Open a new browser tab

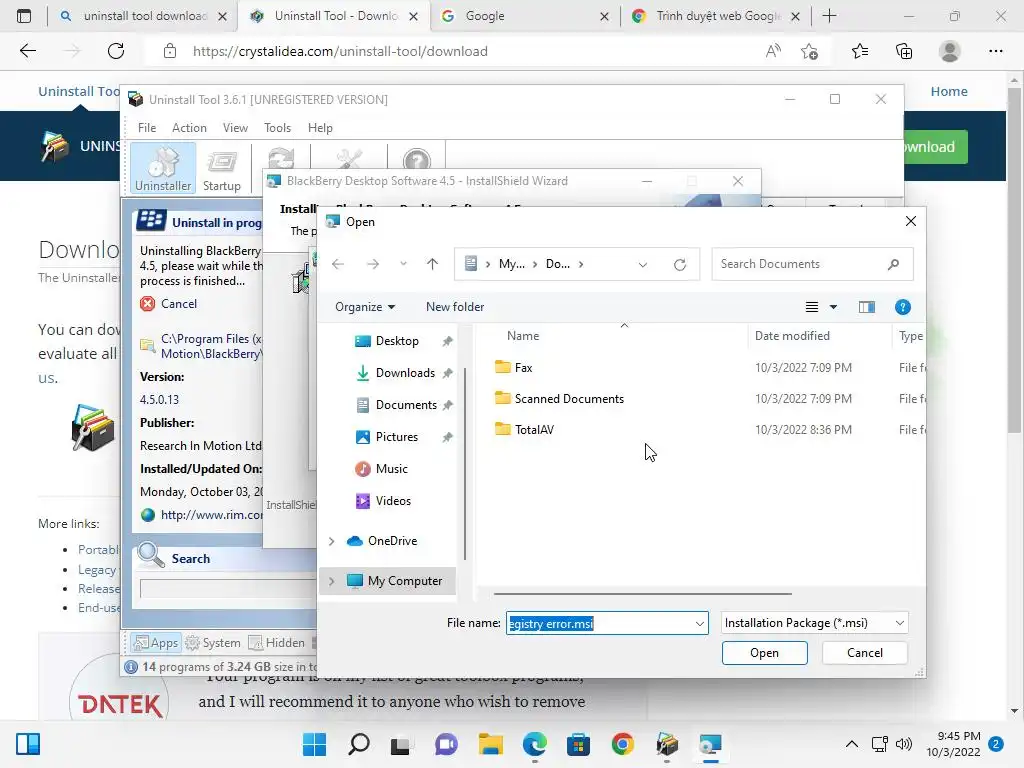[x=829, y=16]
